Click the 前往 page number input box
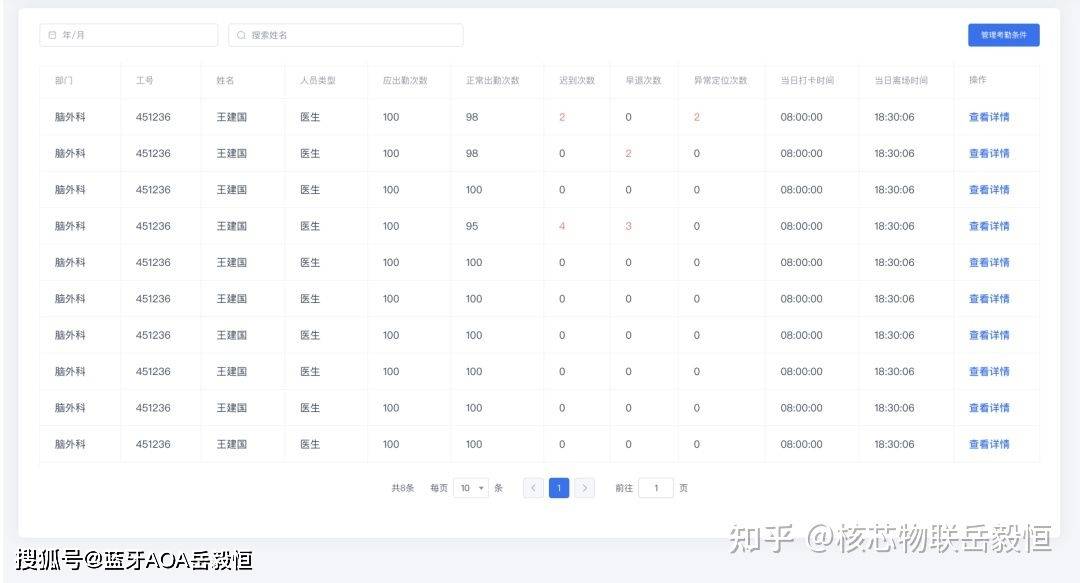Screen dimensions: 1080x583 coord(656,488)
